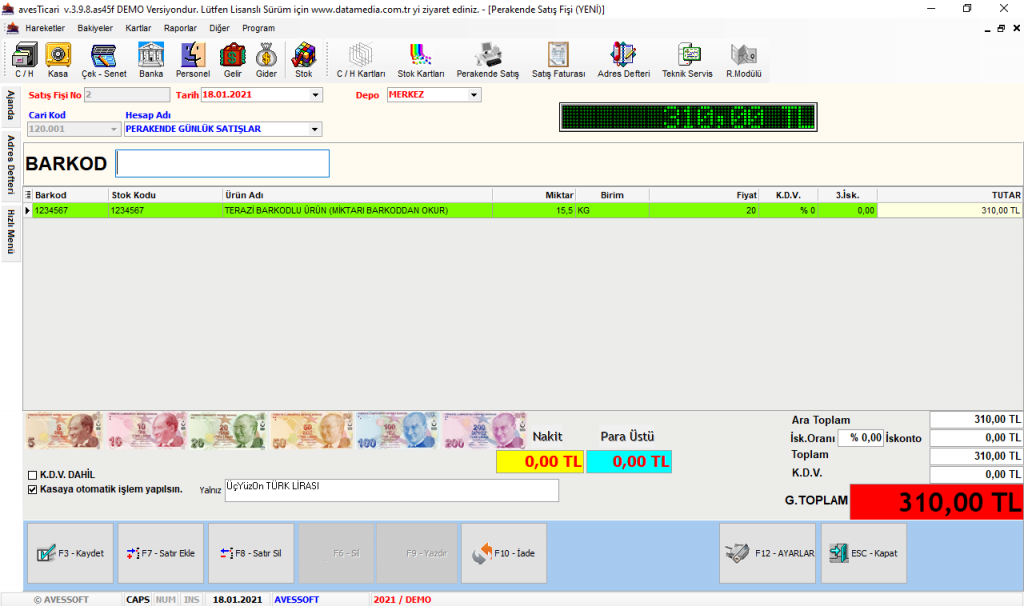Open the Hareketler menu
The height and width of the screenshot is (606, 1024).
point(44,28)
